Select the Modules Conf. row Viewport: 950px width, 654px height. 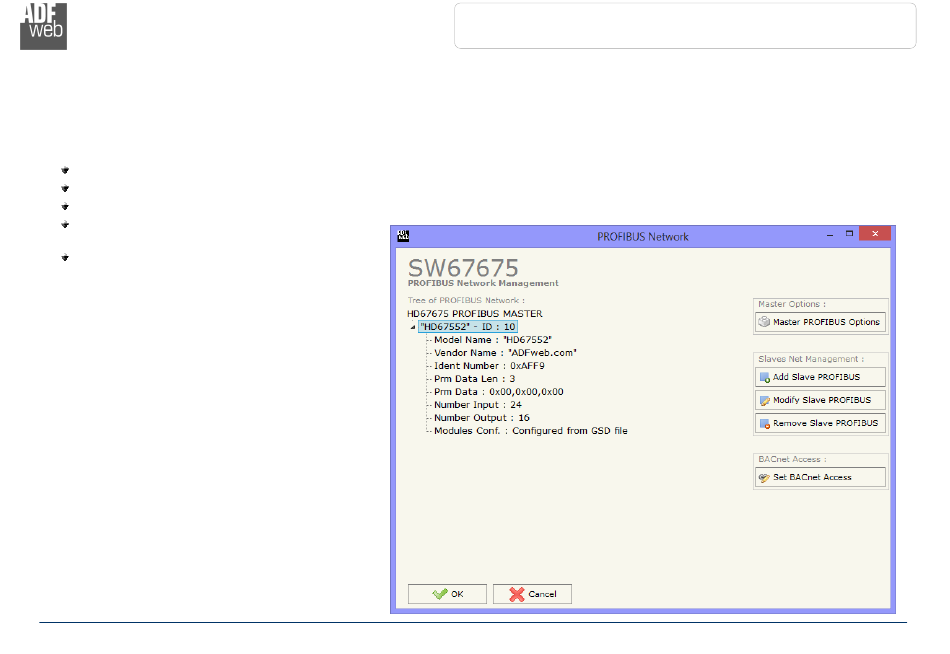pyautogui.click(x=531, y=431)
